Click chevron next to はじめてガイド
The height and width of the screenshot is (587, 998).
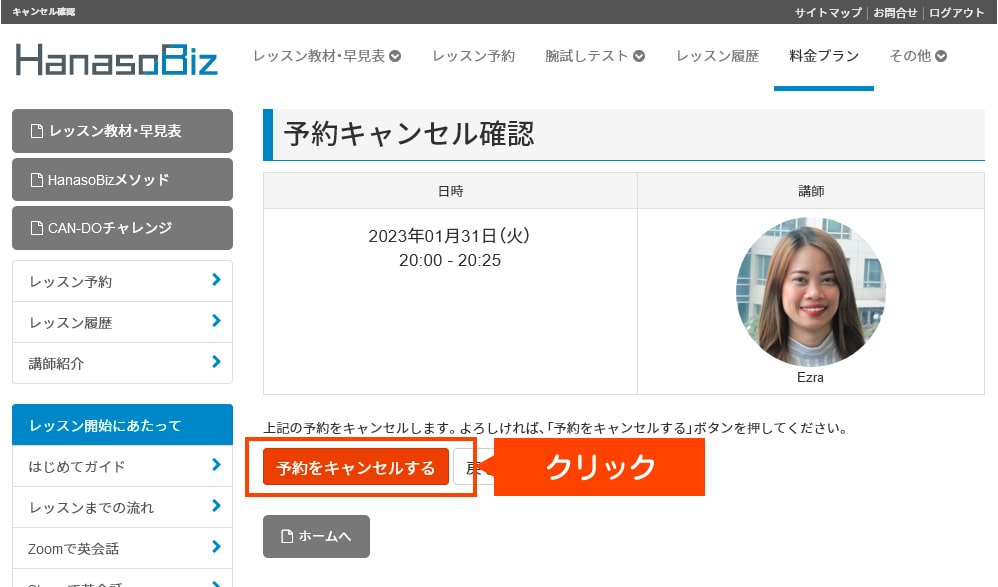coord(216,465)
